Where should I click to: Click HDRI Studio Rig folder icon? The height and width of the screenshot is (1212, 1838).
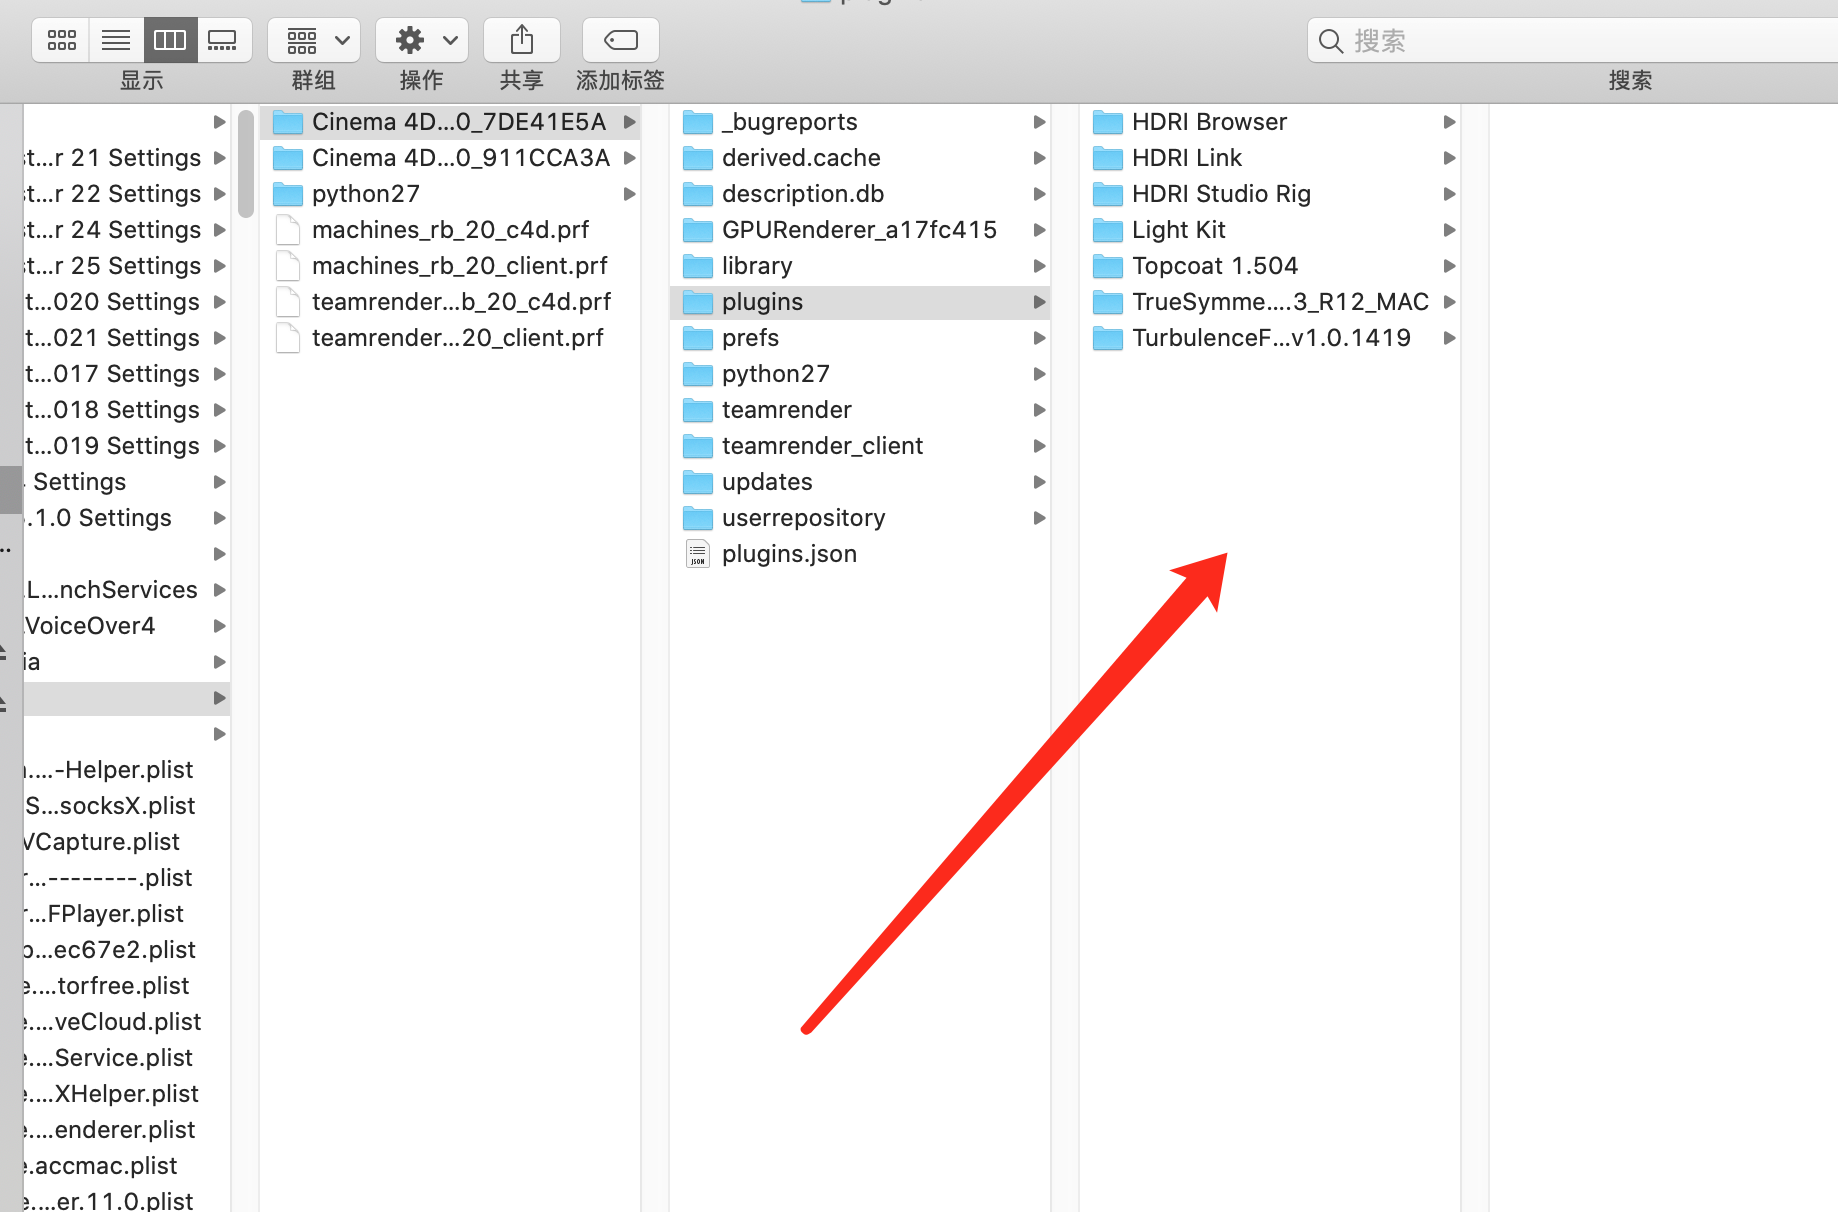(x=1108, y=194)
